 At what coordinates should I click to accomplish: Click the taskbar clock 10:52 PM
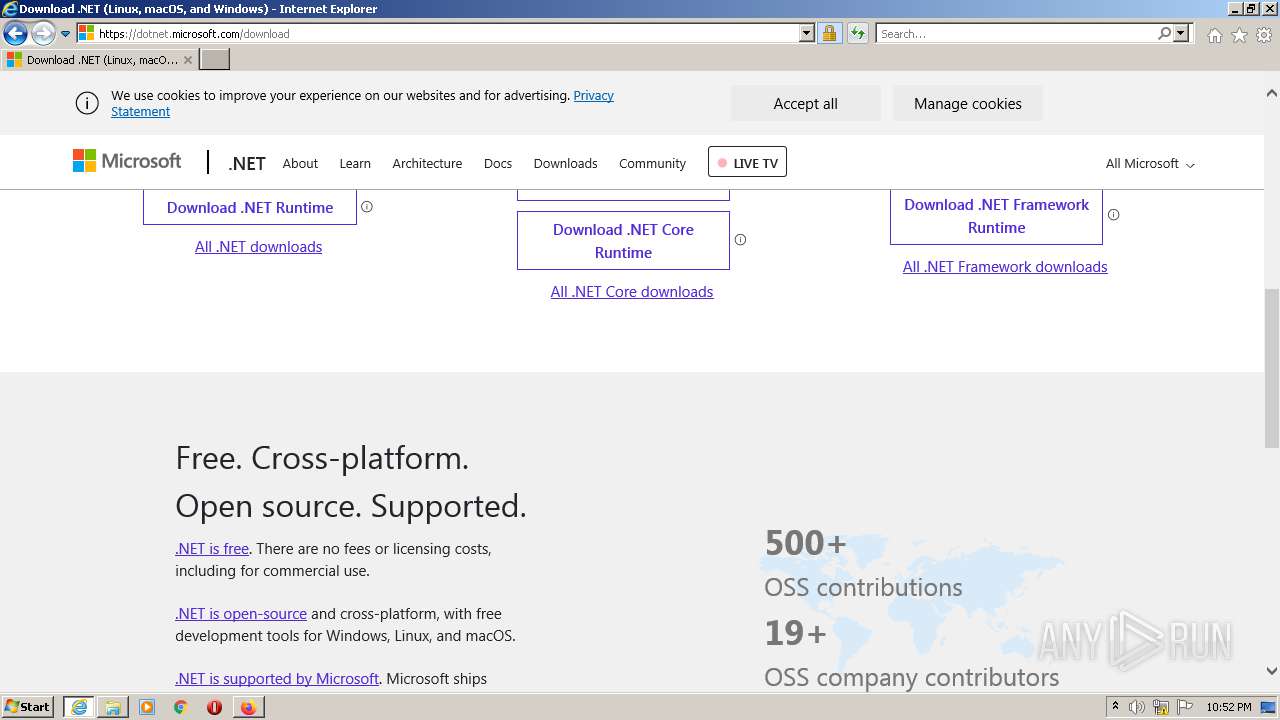[1229, 707]
